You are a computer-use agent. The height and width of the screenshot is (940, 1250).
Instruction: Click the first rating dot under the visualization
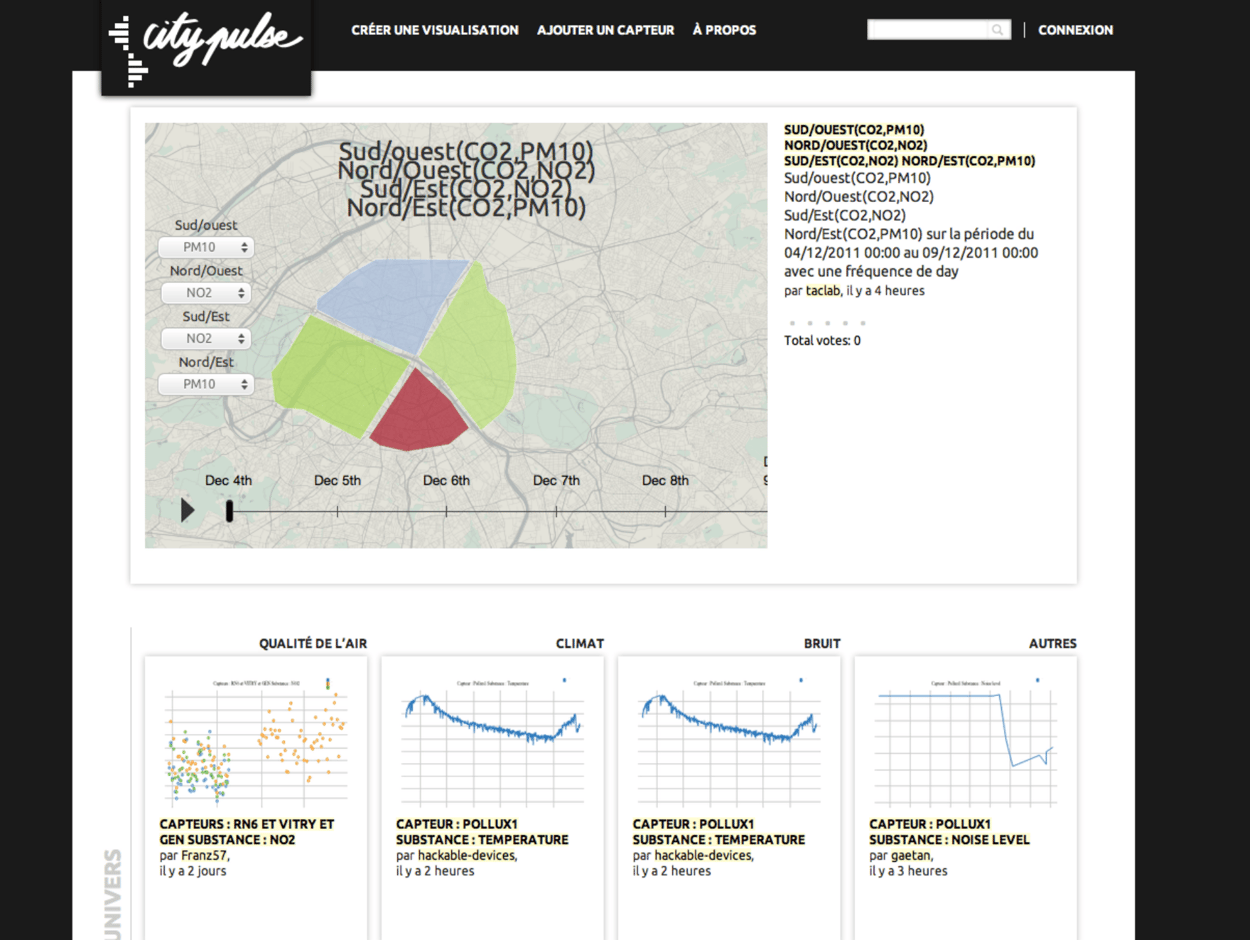(792, 323)
